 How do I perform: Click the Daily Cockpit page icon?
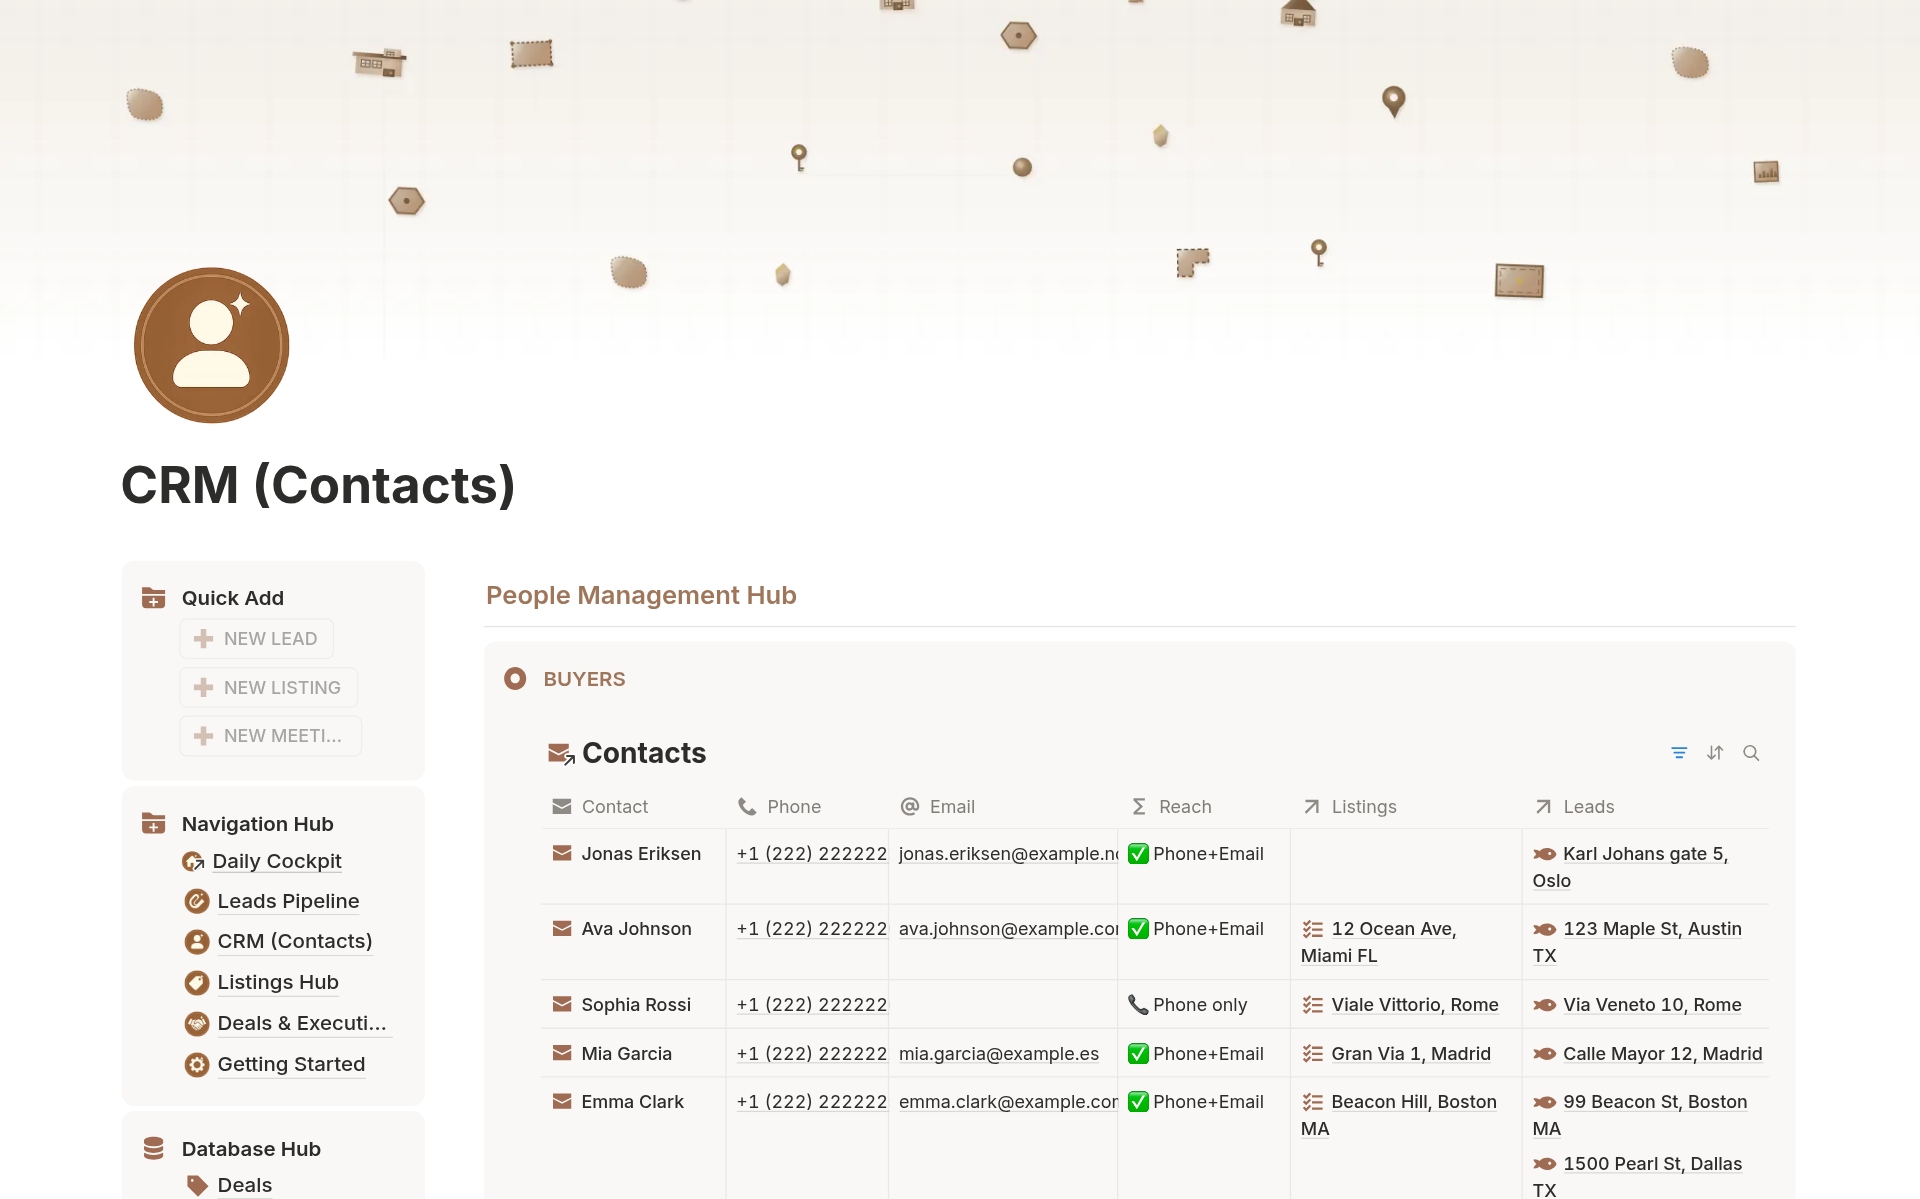(194, 861)
